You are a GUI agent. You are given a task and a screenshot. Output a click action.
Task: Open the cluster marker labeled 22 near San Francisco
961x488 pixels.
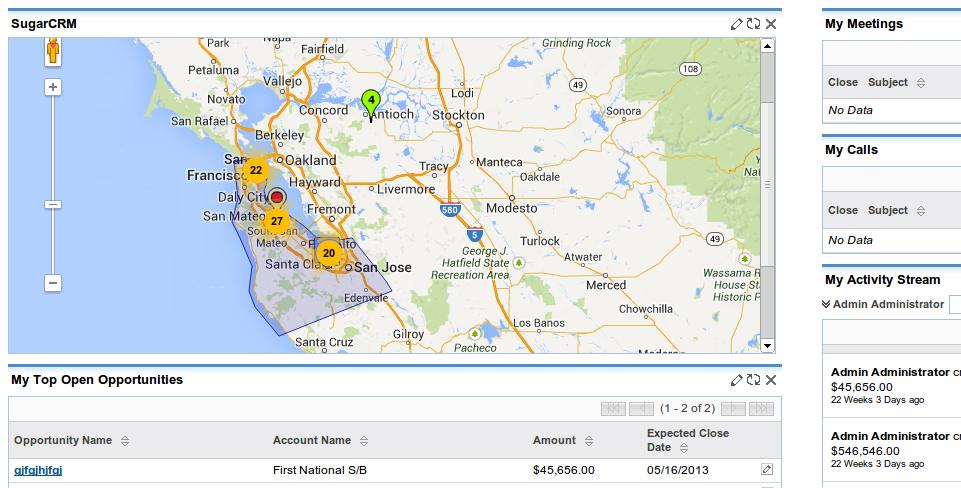[256, 170]
